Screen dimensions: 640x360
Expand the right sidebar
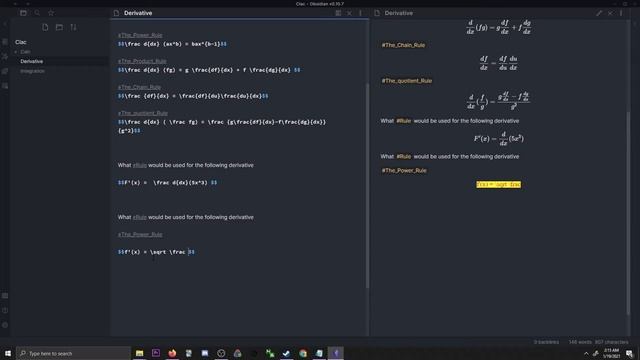(x=635, y=24)
